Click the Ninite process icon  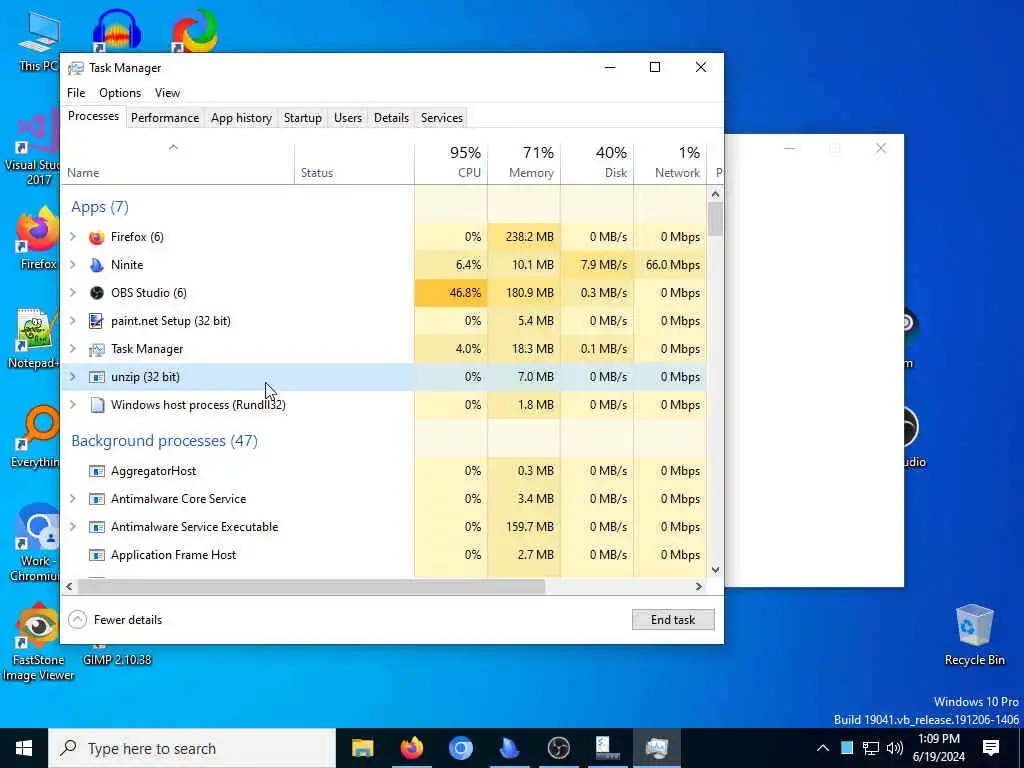click(x=97, y=265)
